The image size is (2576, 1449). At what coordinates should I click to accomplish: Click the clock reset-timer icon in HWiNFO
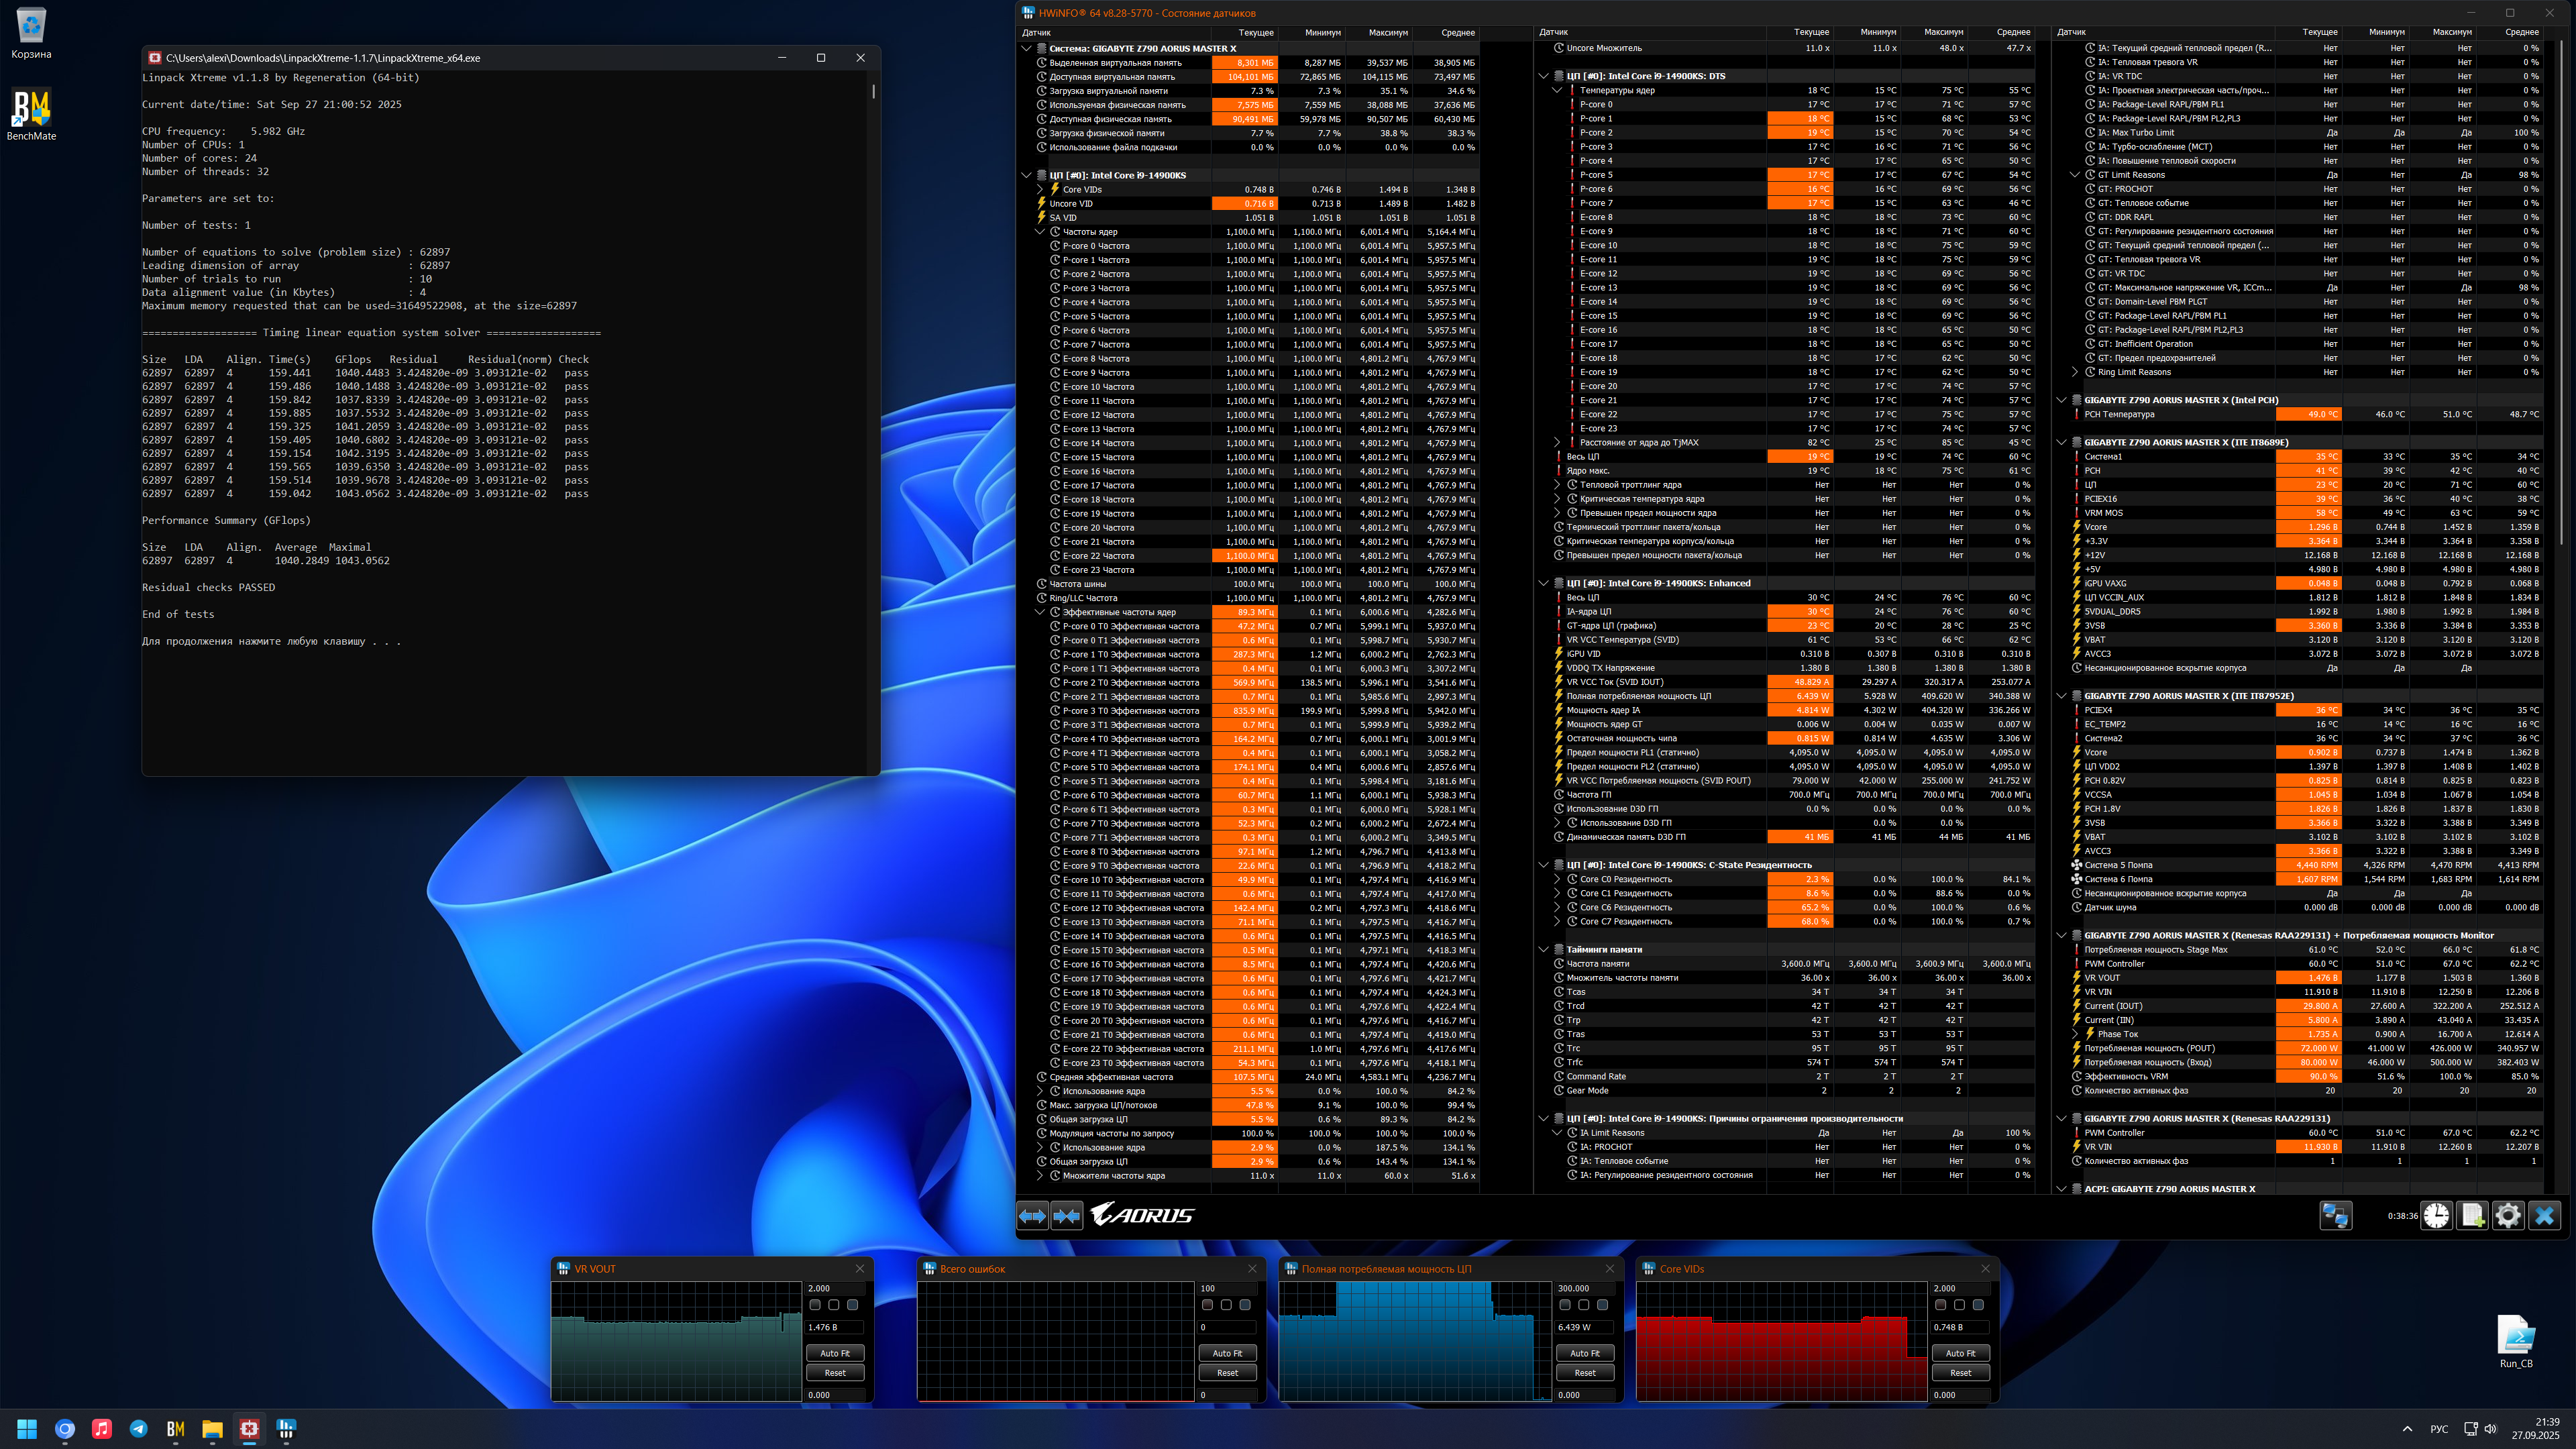coord(2436,1215)
